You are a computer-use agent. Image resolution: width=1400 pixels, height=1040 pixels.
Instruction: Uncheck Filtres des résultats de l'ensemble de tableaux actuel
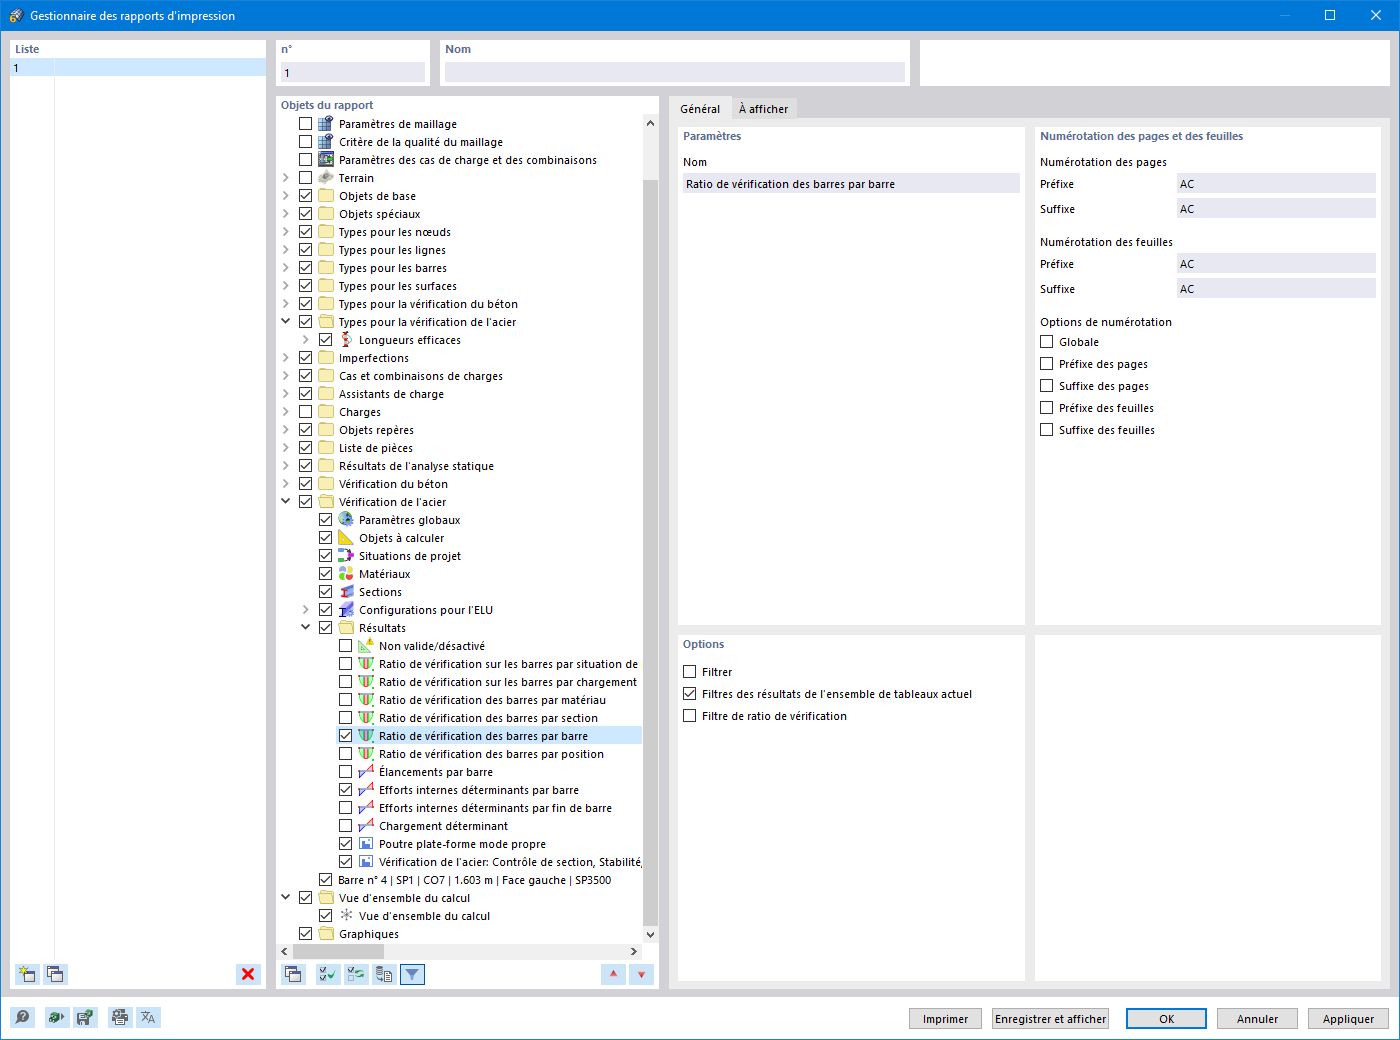[690, 694]
